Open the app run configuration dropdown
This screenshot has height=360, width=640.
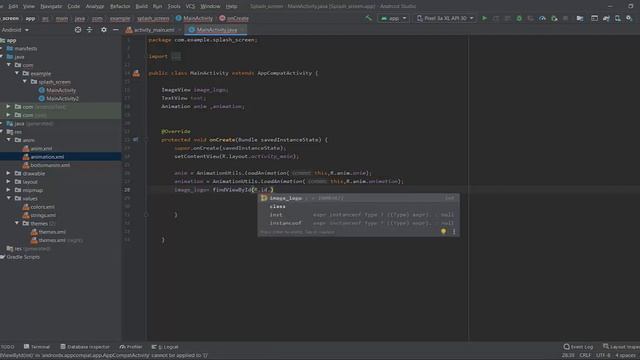pyautogui.click(x=393, y=18)
